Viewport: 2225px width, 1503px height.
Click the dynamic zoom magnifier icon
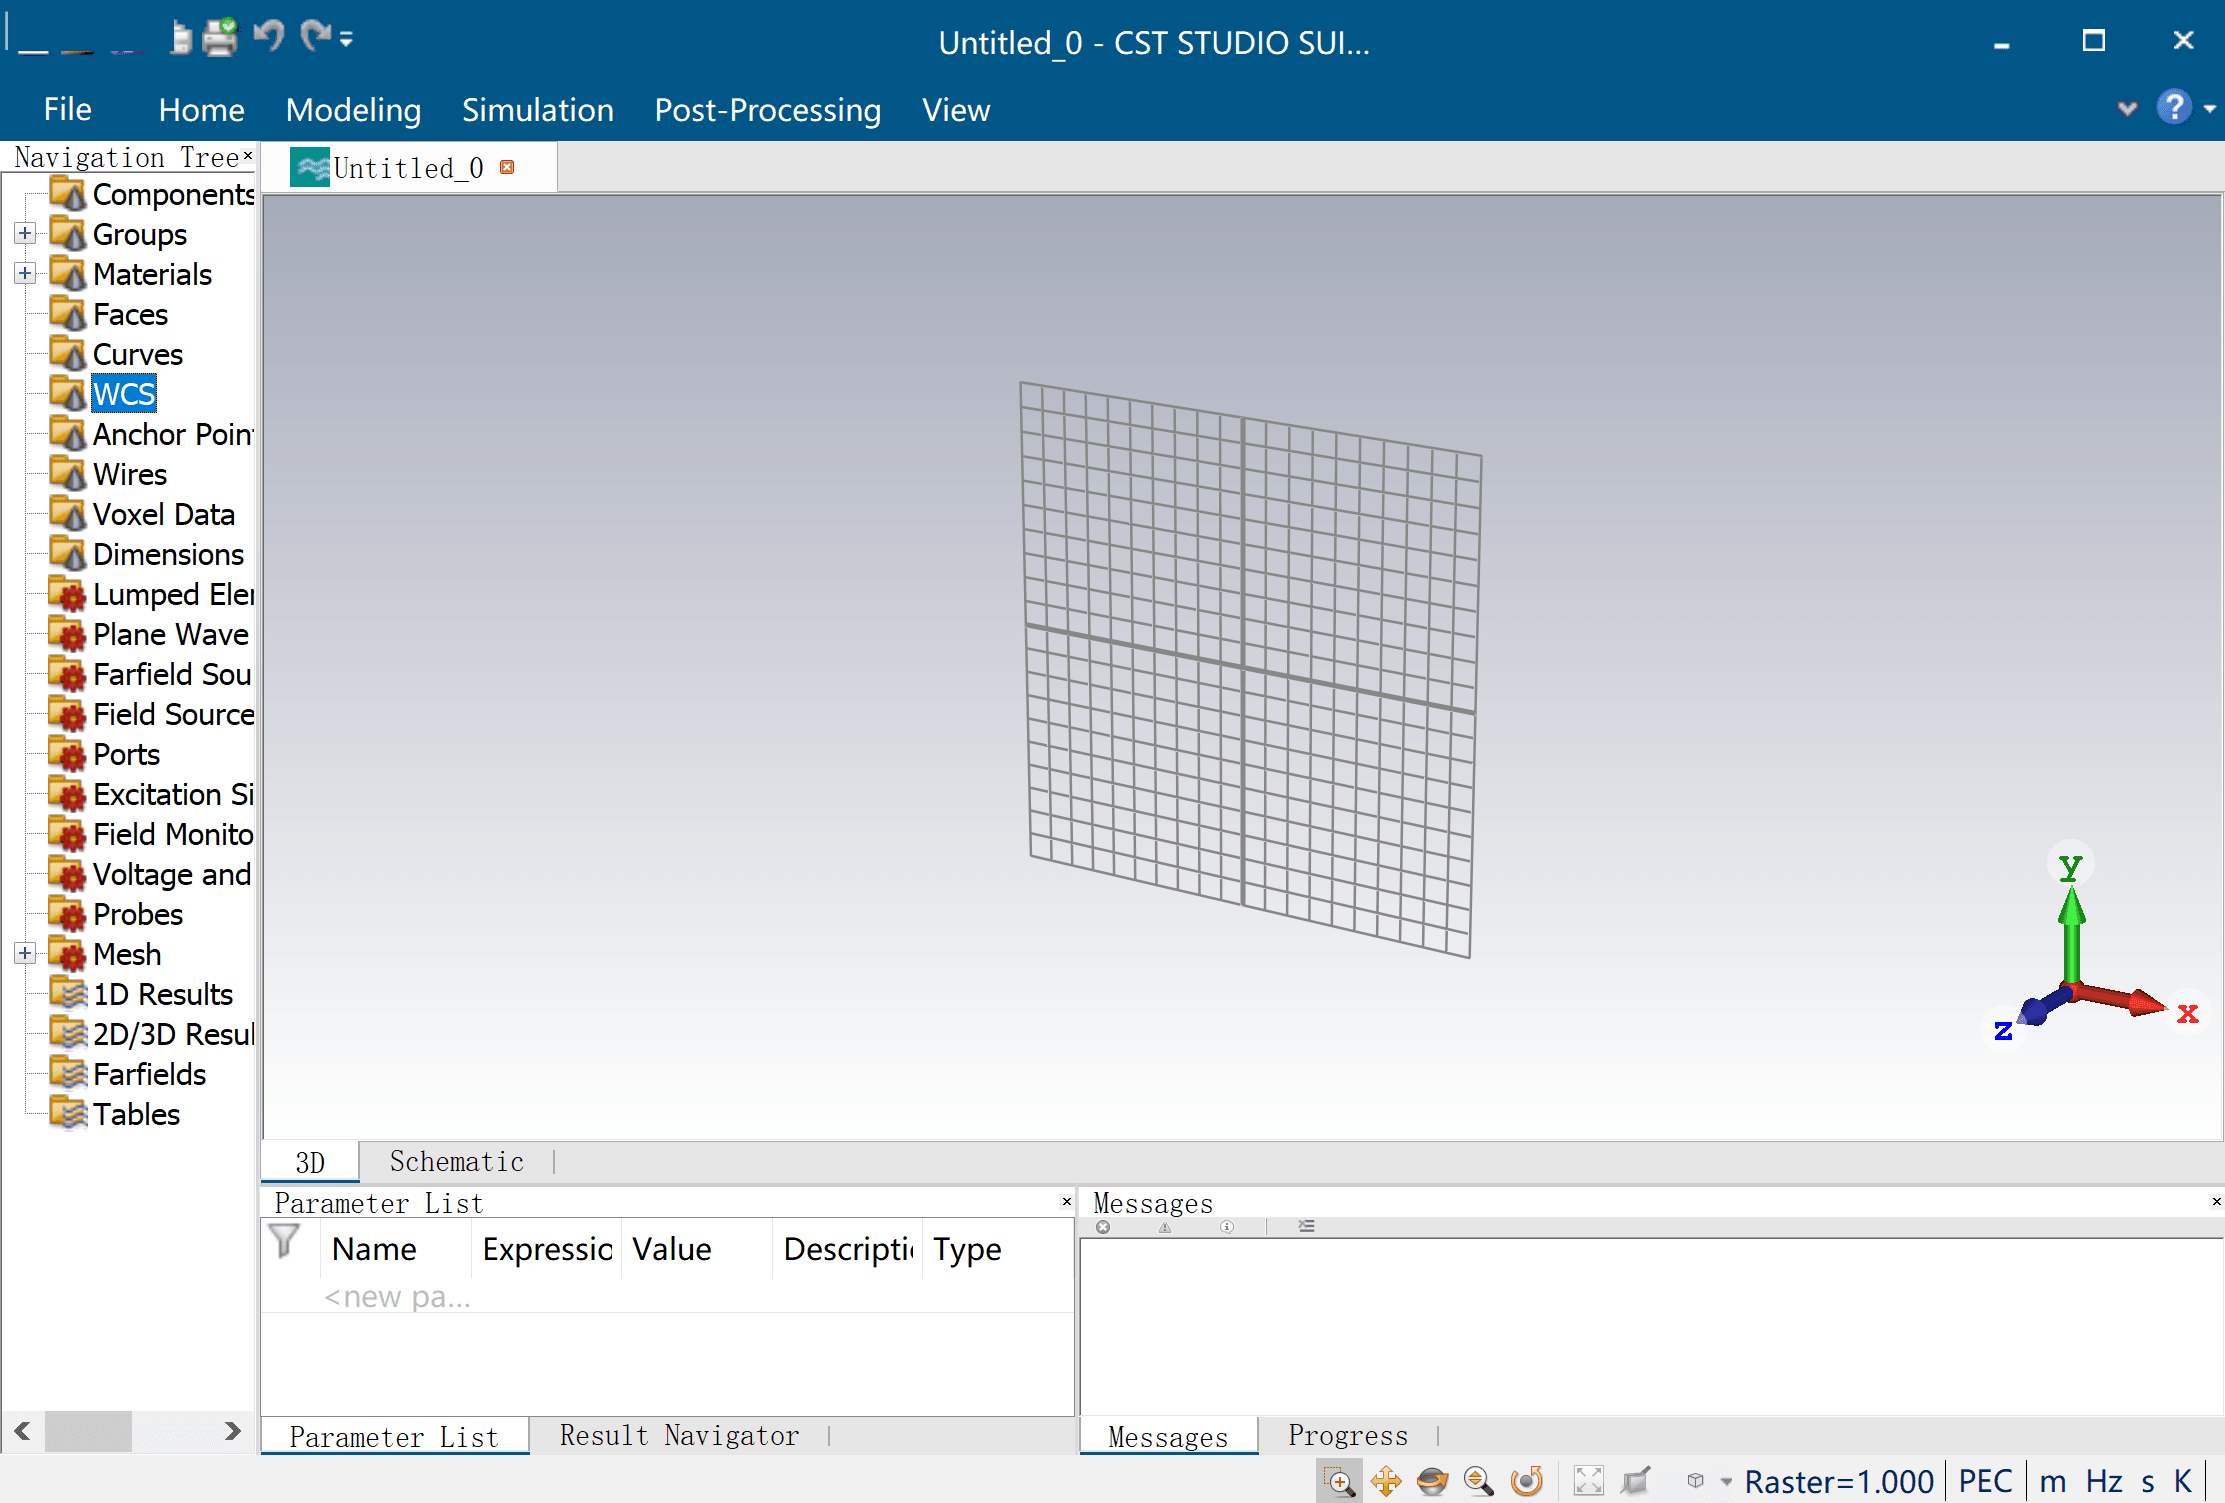point(1478,1481)
